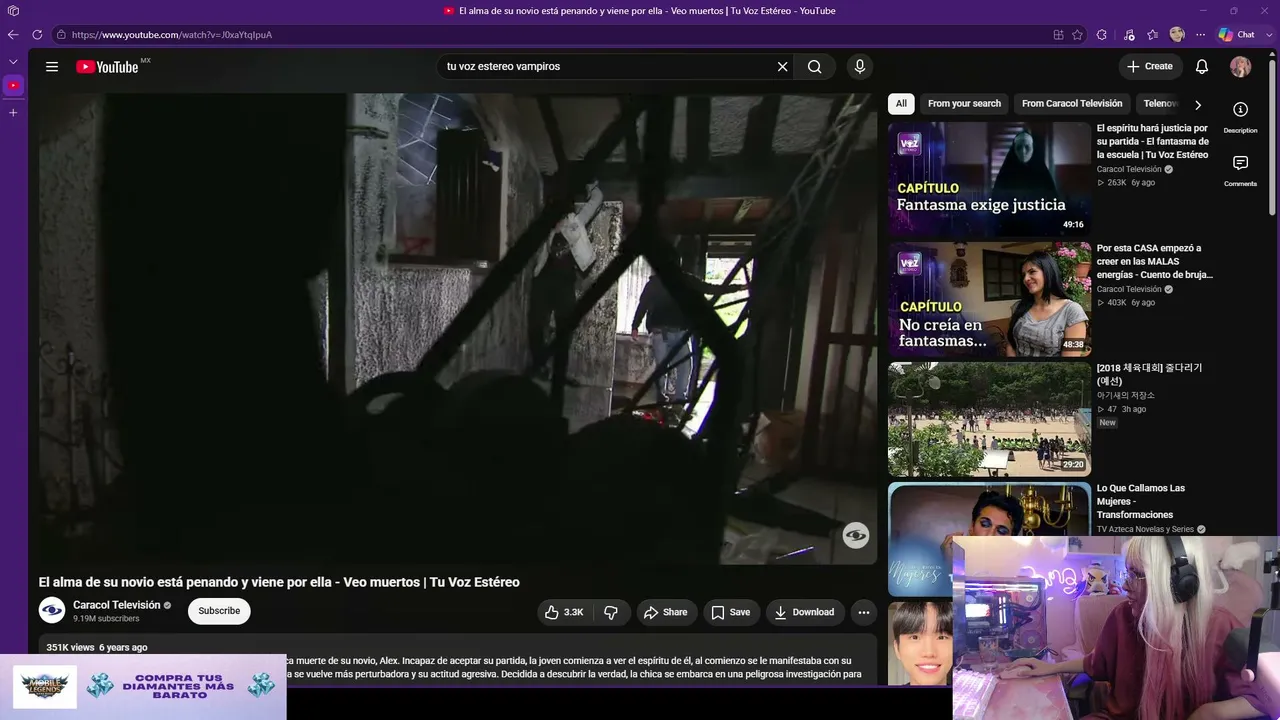Select the From Caracol Televisión chip
1280x720 pixels.
(1072, 104)
